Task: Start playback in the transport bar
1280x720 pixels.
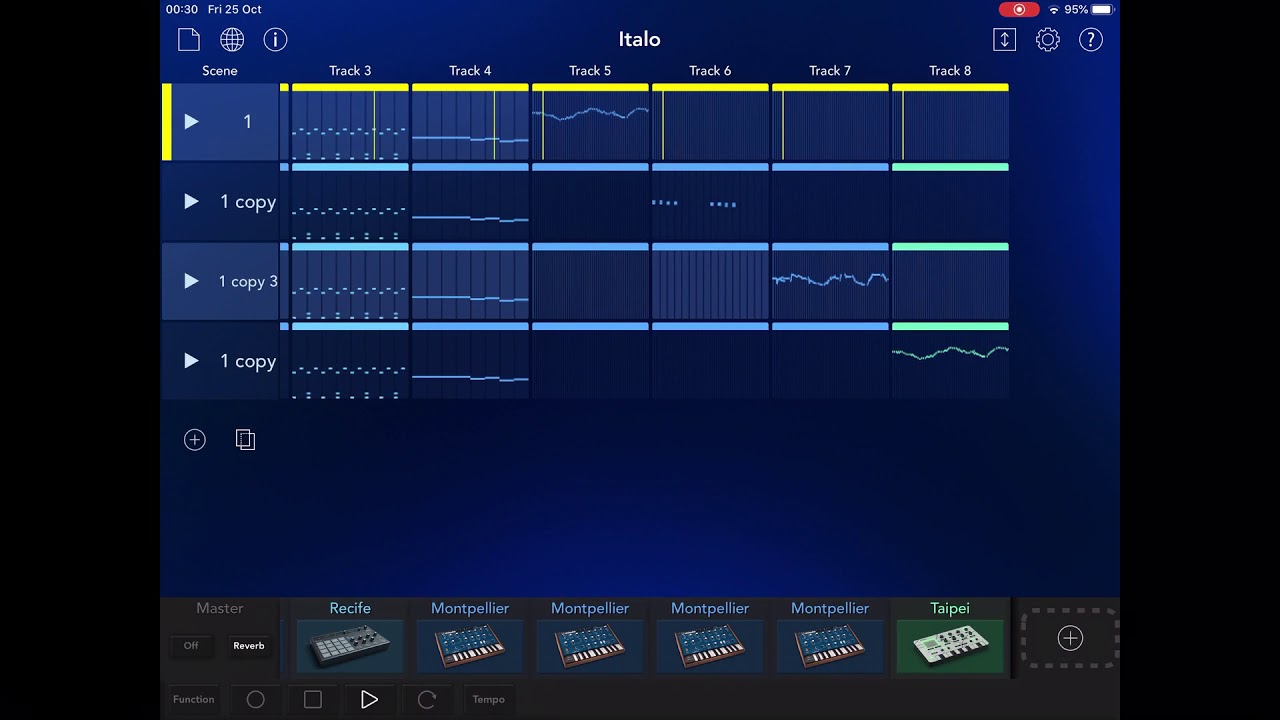Action: coord(369,699)
